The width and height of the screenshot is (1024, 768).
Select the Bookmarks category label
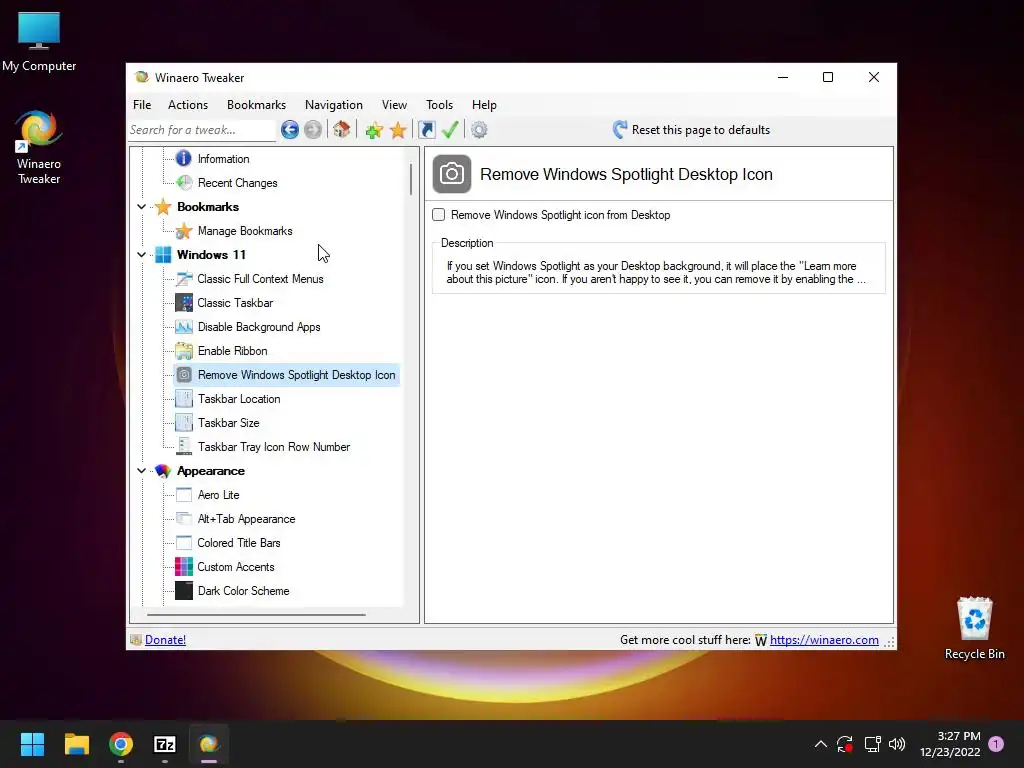tap(208, 207)
